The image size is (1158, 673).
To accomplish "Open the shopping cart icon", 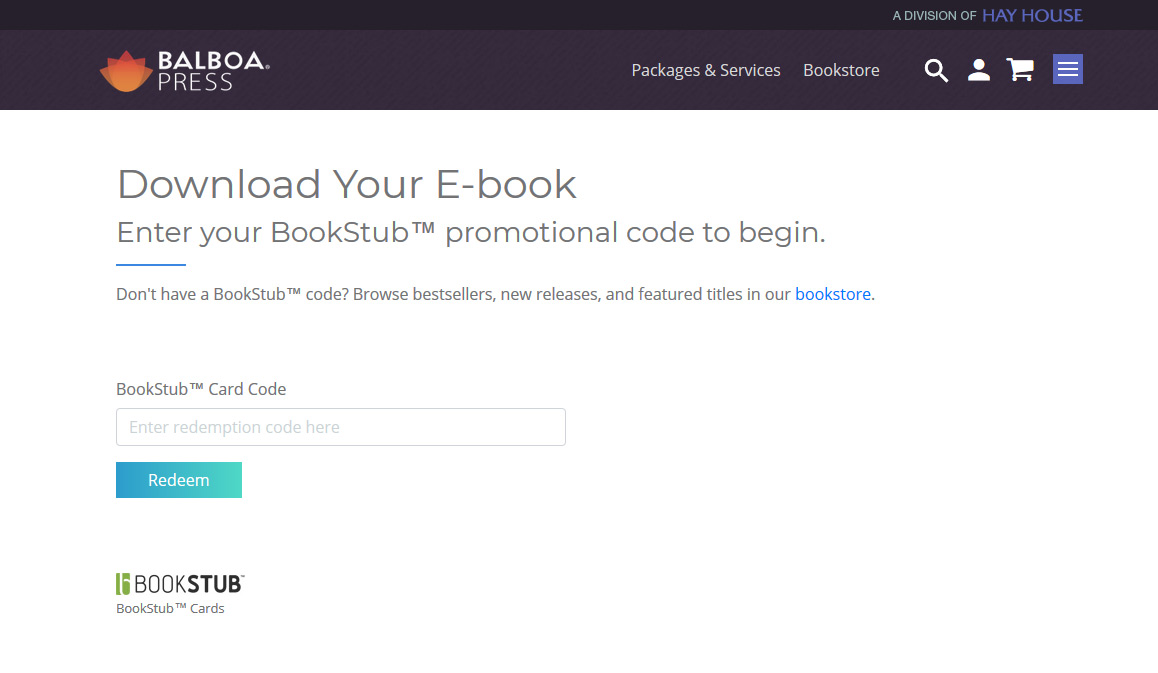I will pos(1020,70).
